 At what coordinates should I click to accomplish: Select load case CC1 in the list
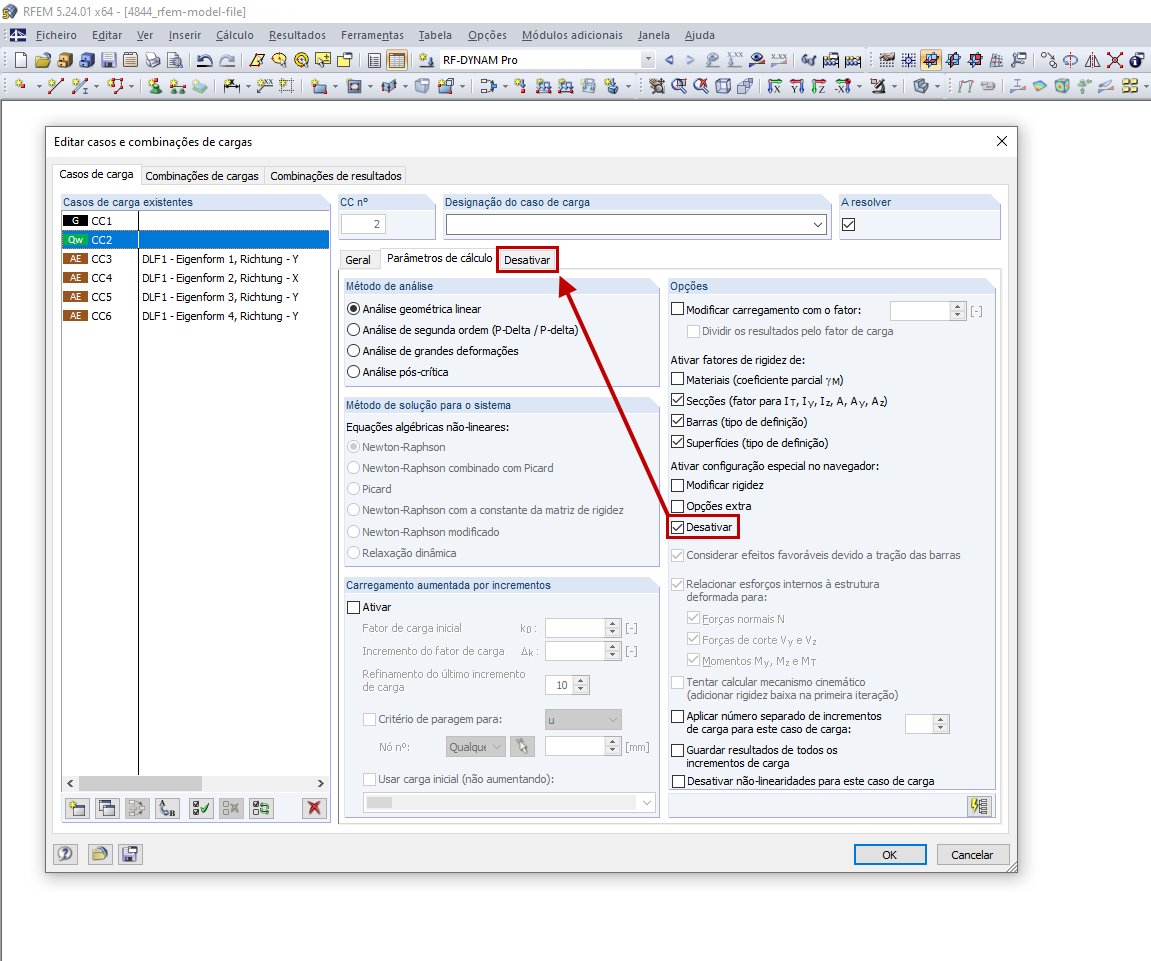(x=195, y=221)
